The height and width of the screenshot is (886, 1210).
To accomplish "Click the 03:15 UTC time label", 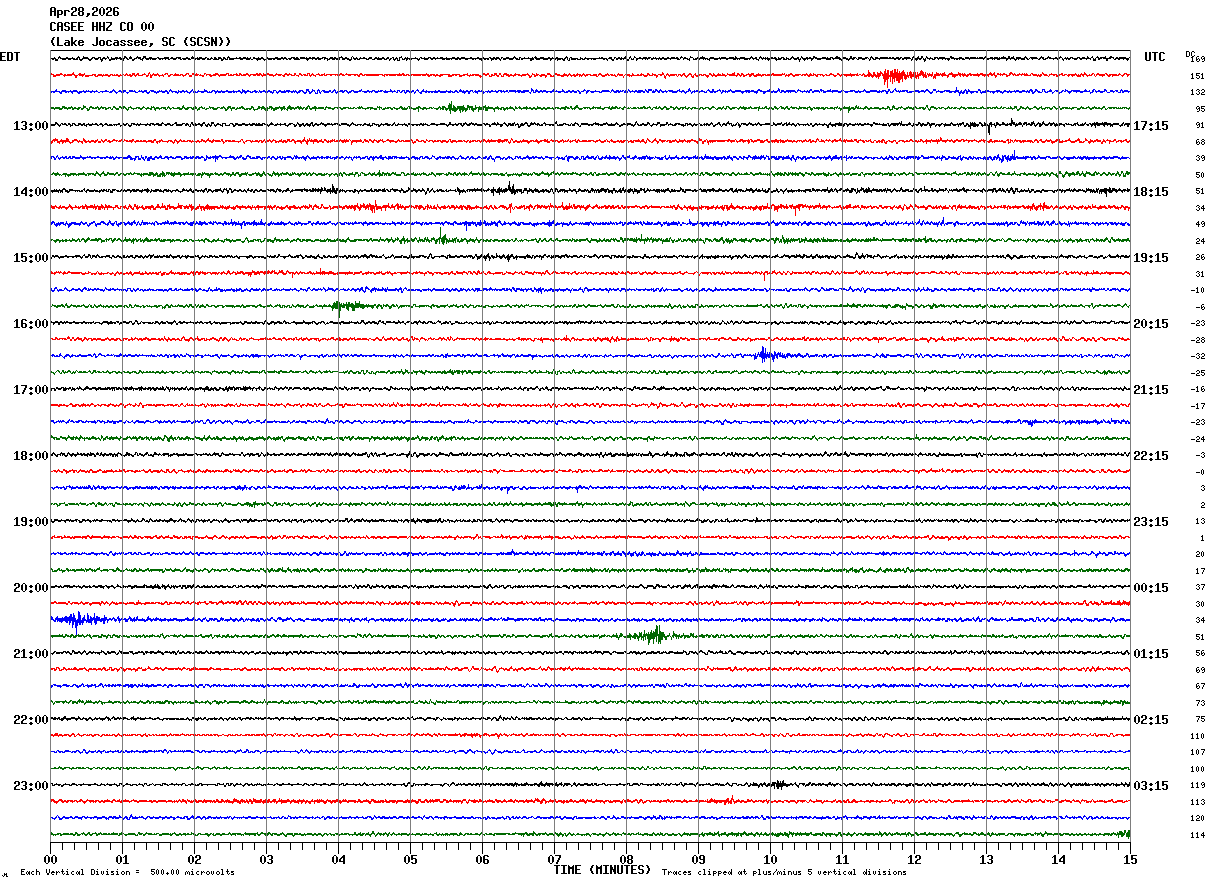I will [1150, 786].
